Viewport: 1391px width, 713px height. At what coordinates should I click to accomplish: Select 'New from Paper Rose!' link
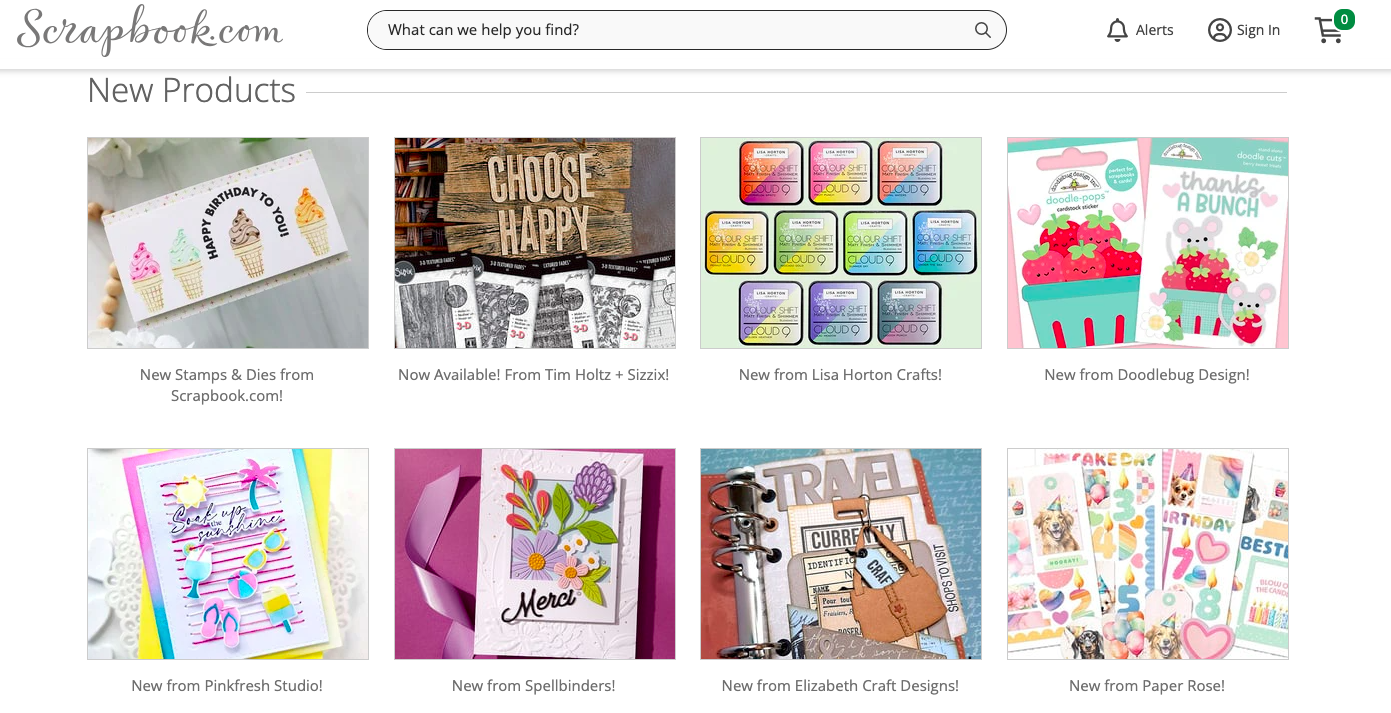1146,686
